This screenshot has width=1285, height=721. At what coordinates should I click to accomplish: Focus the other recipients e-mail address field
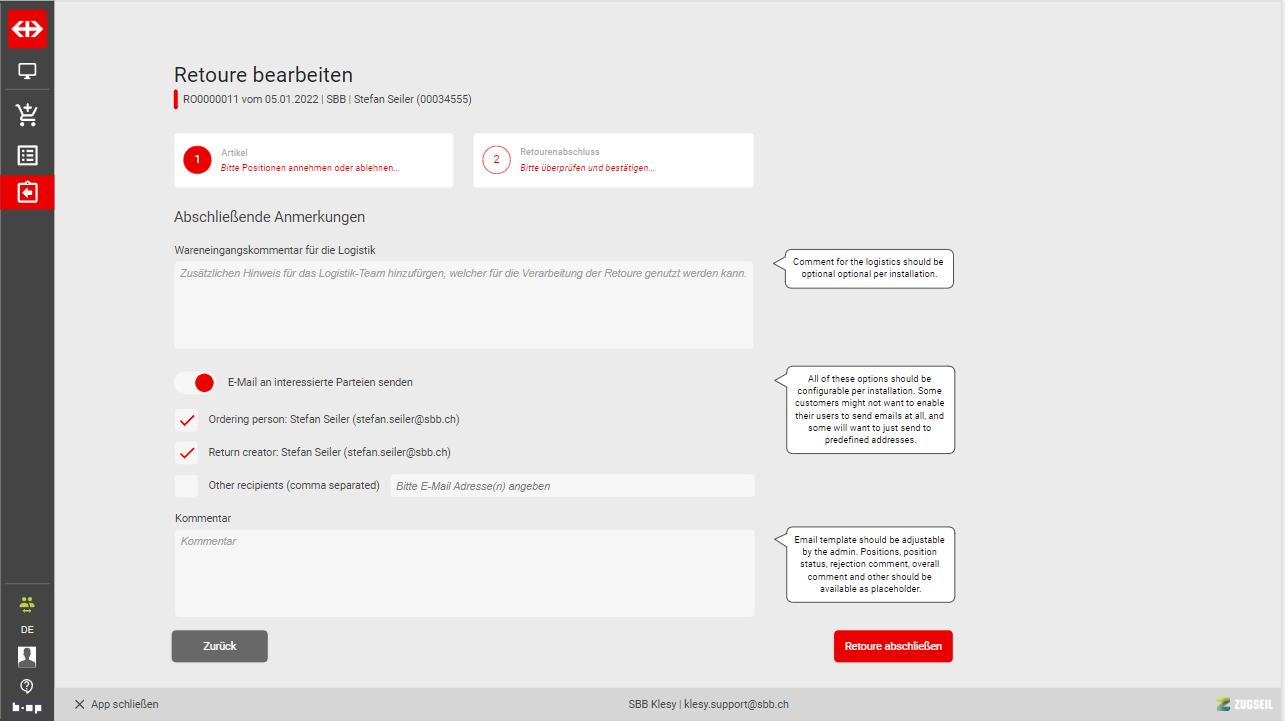[572, 486]
